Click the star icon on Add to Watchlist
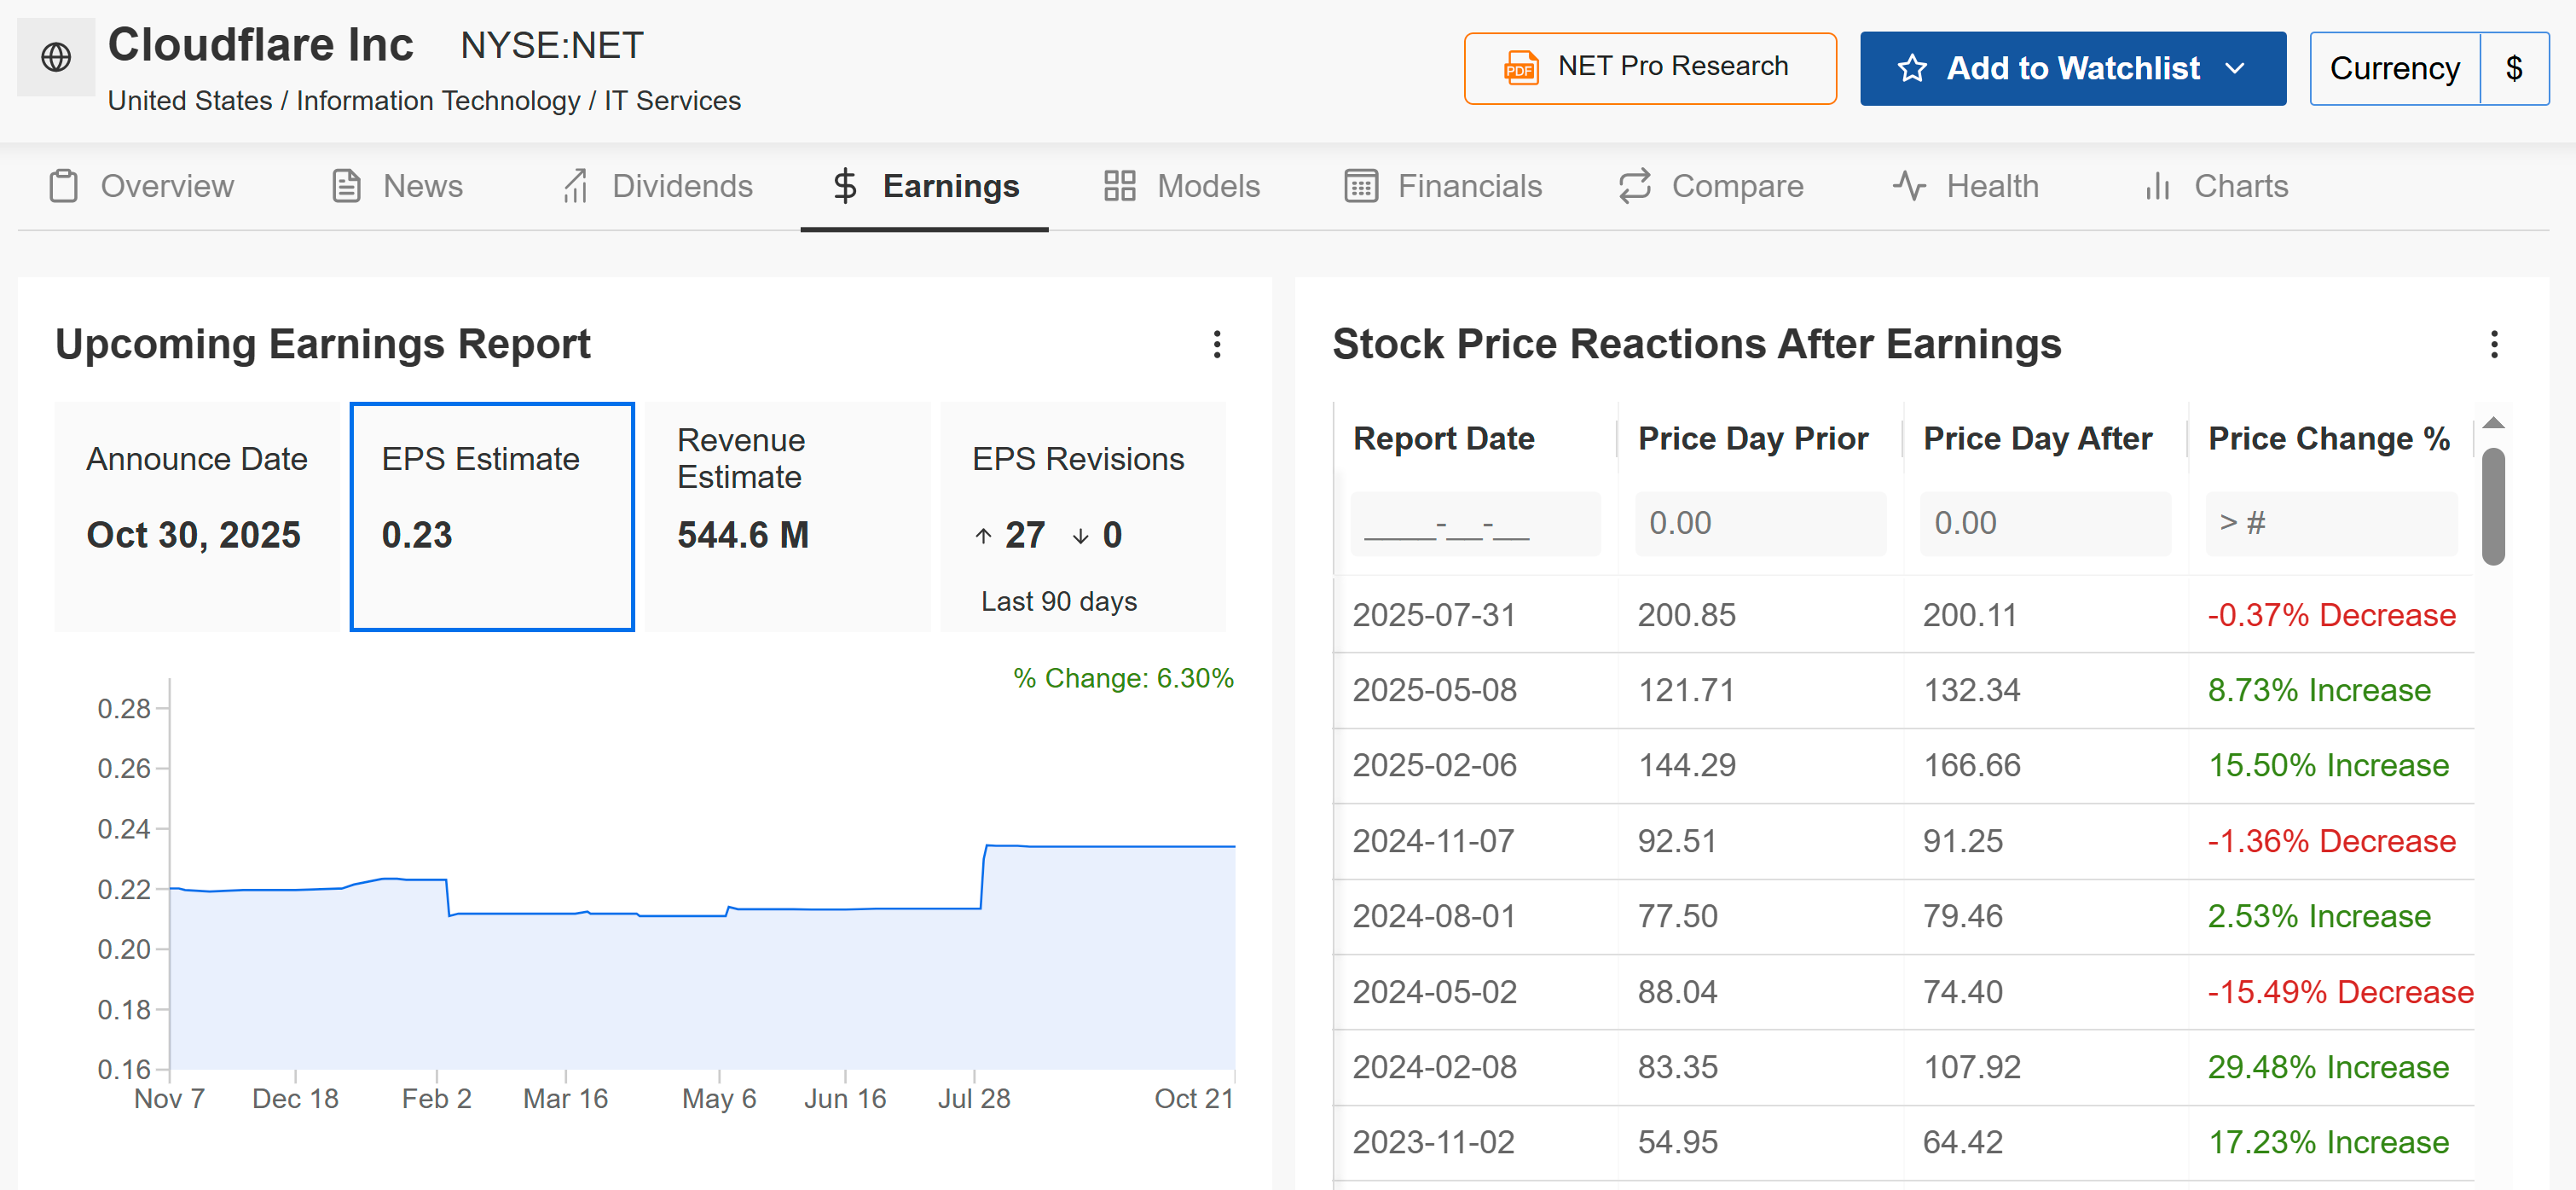Image resolution: width=2576 pixels, height=1190 pixels. tap(1911, 68)
